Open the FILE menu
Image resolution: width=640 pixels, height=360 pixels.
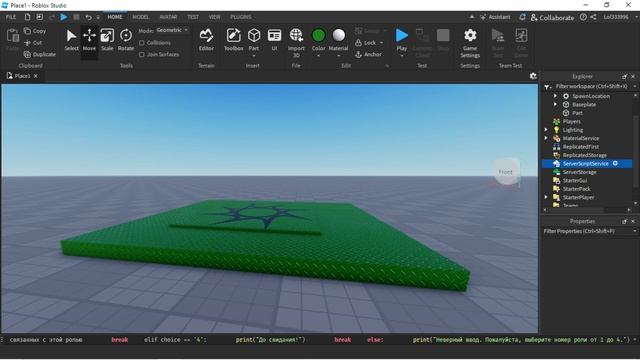tap(11, 17)
